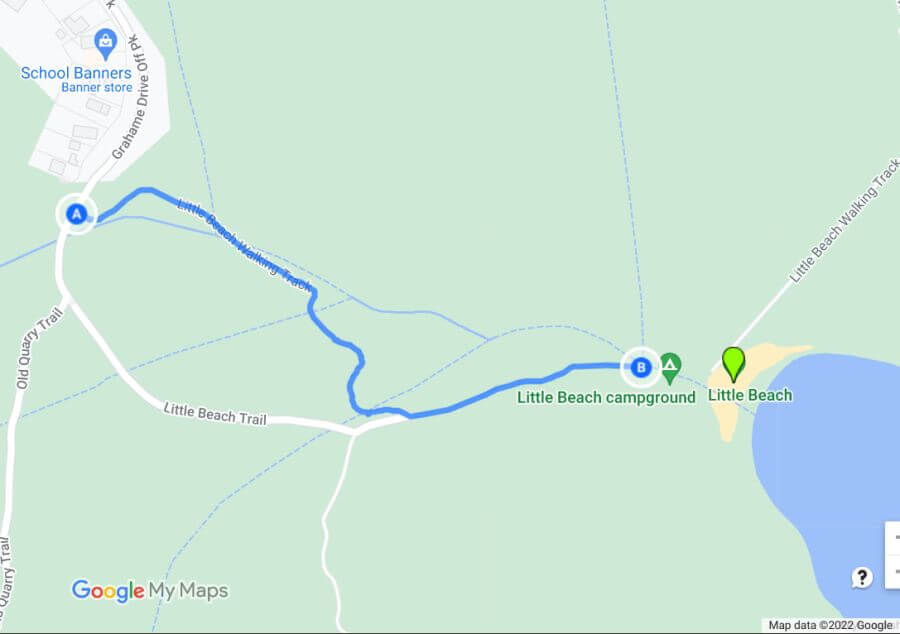The width and height of the screenshot is (900, 634).
Task: Open the help question mark icon
Action: pos(862,577)
